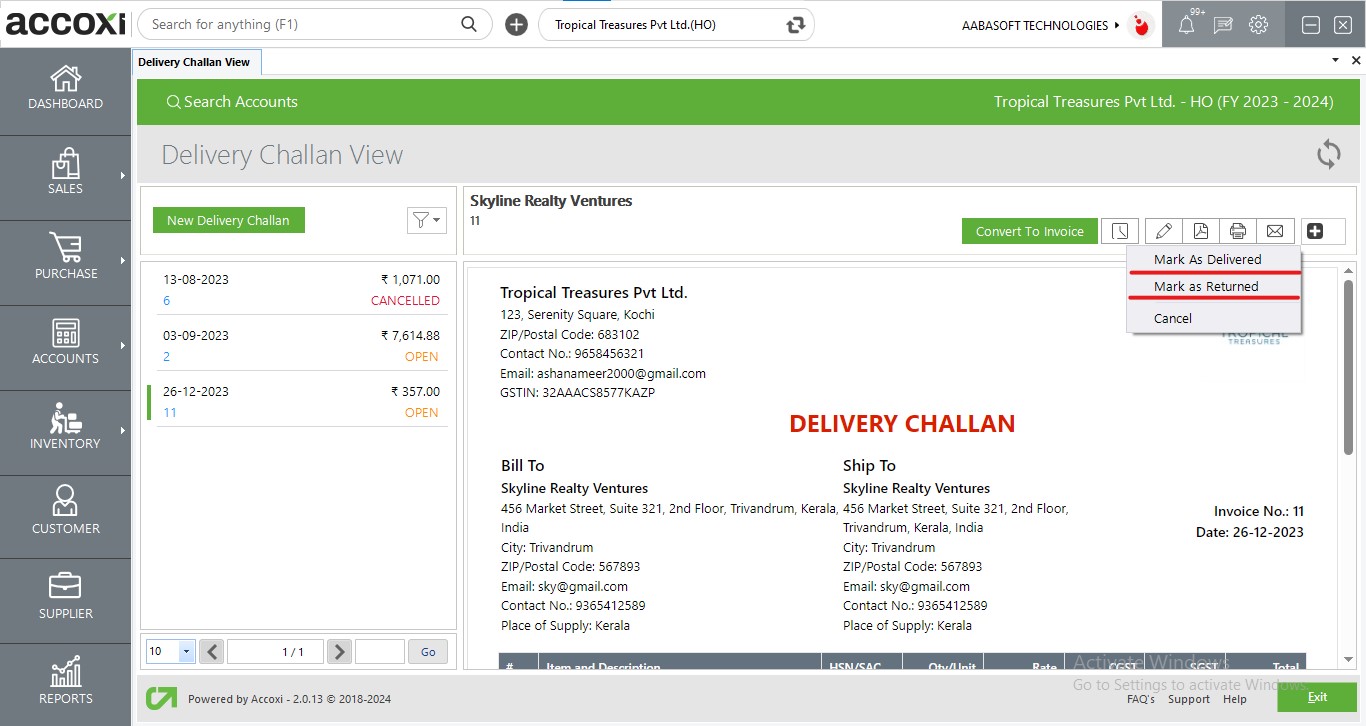Select the challan dated 03-09-2023
This screenshot has height=726, width=1366.
(x=299, y=346)
